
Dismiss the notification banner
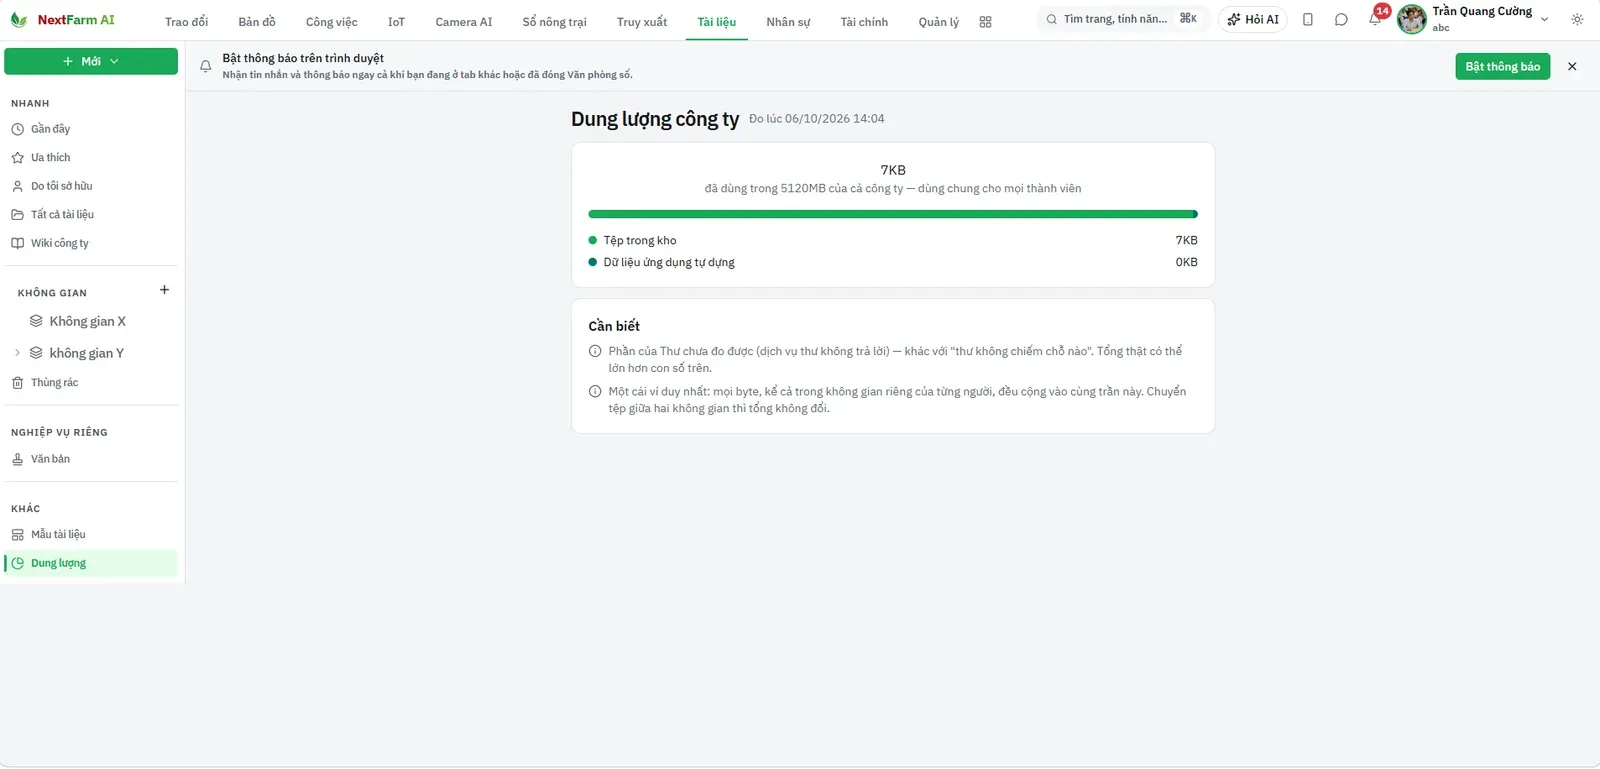[1572, 66]
